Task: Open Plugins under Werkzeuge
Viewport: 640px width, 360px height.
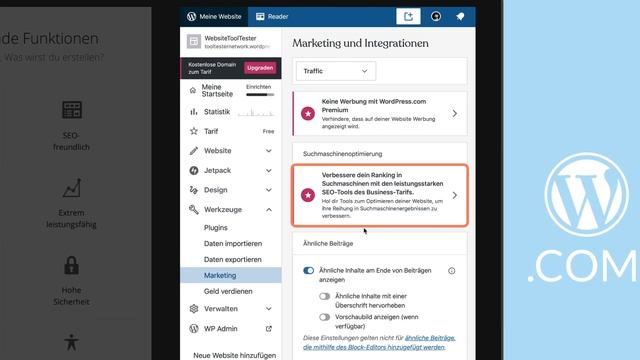Action: pos(216,227)
